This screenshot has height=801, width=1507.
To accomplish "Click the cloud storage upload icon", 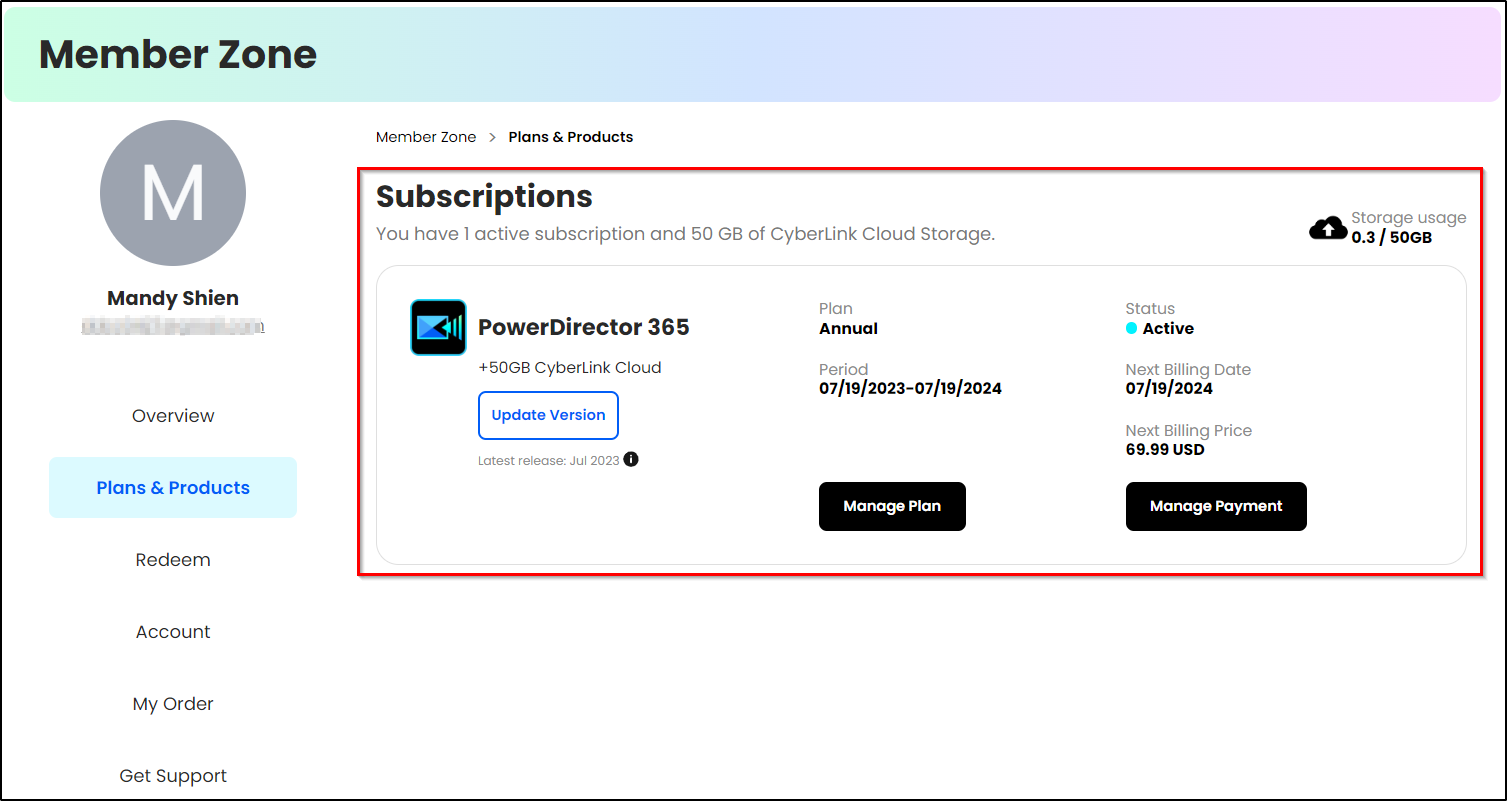I will 1327,228.
